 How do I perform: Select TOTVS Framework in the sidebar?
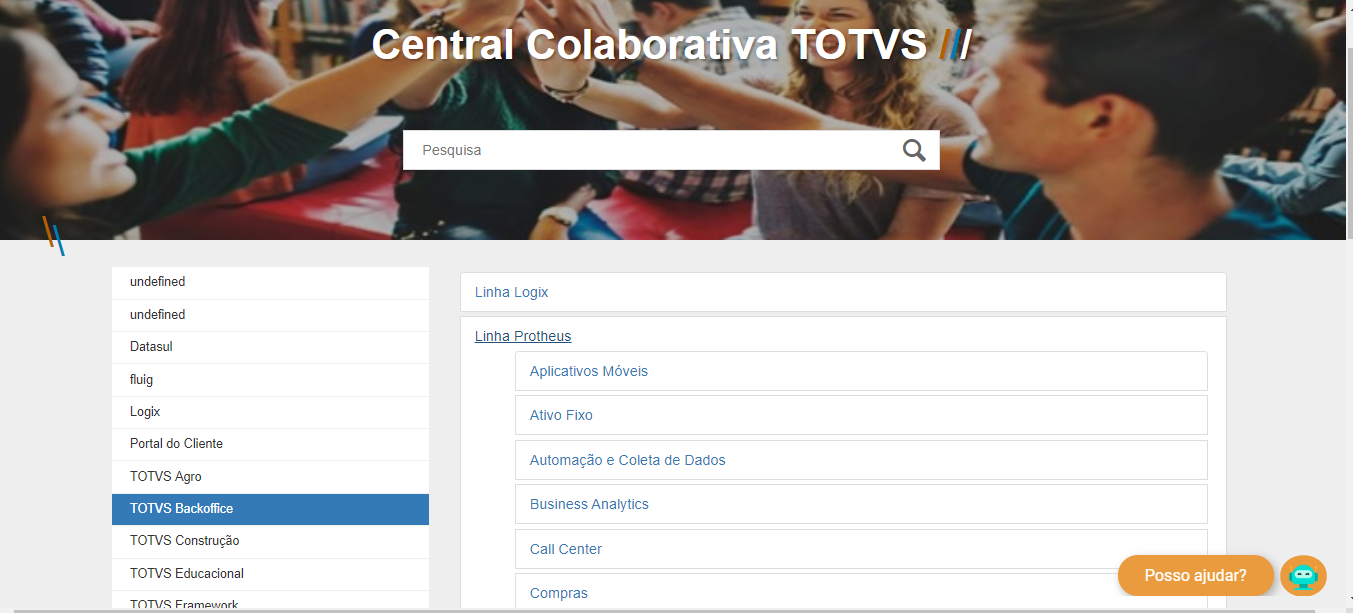pyautogui.click(x=270, y=601)
